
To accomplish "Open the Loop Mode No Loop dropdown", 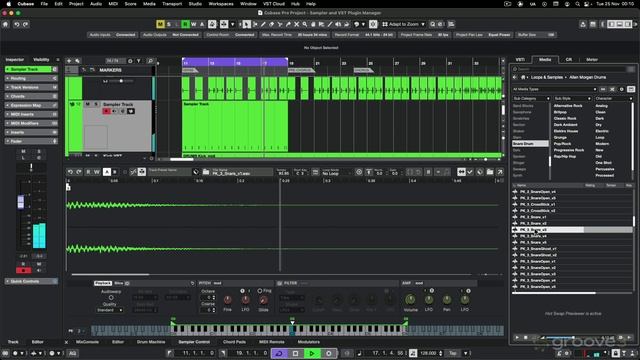I will coord(335,173).
